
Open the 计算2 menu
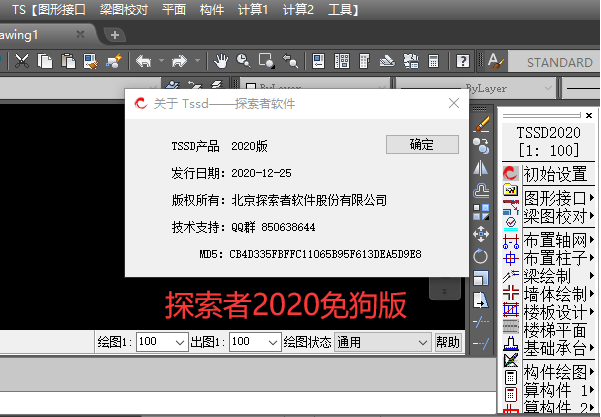click(x=298, y=10)
